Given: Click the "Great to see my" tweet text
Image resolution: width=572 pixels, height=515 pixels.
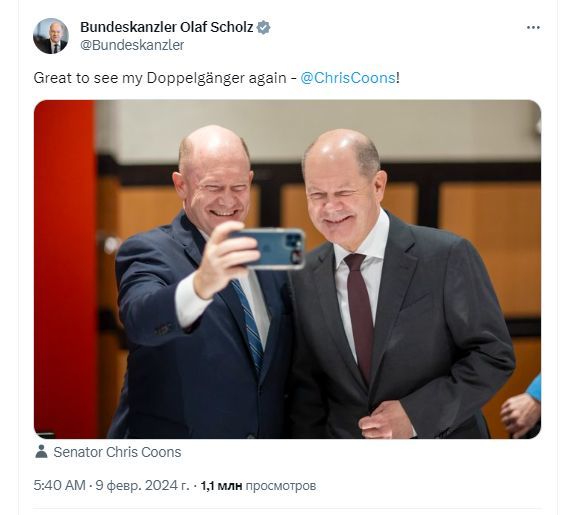Looking at the screenshot, I should 88,78.
